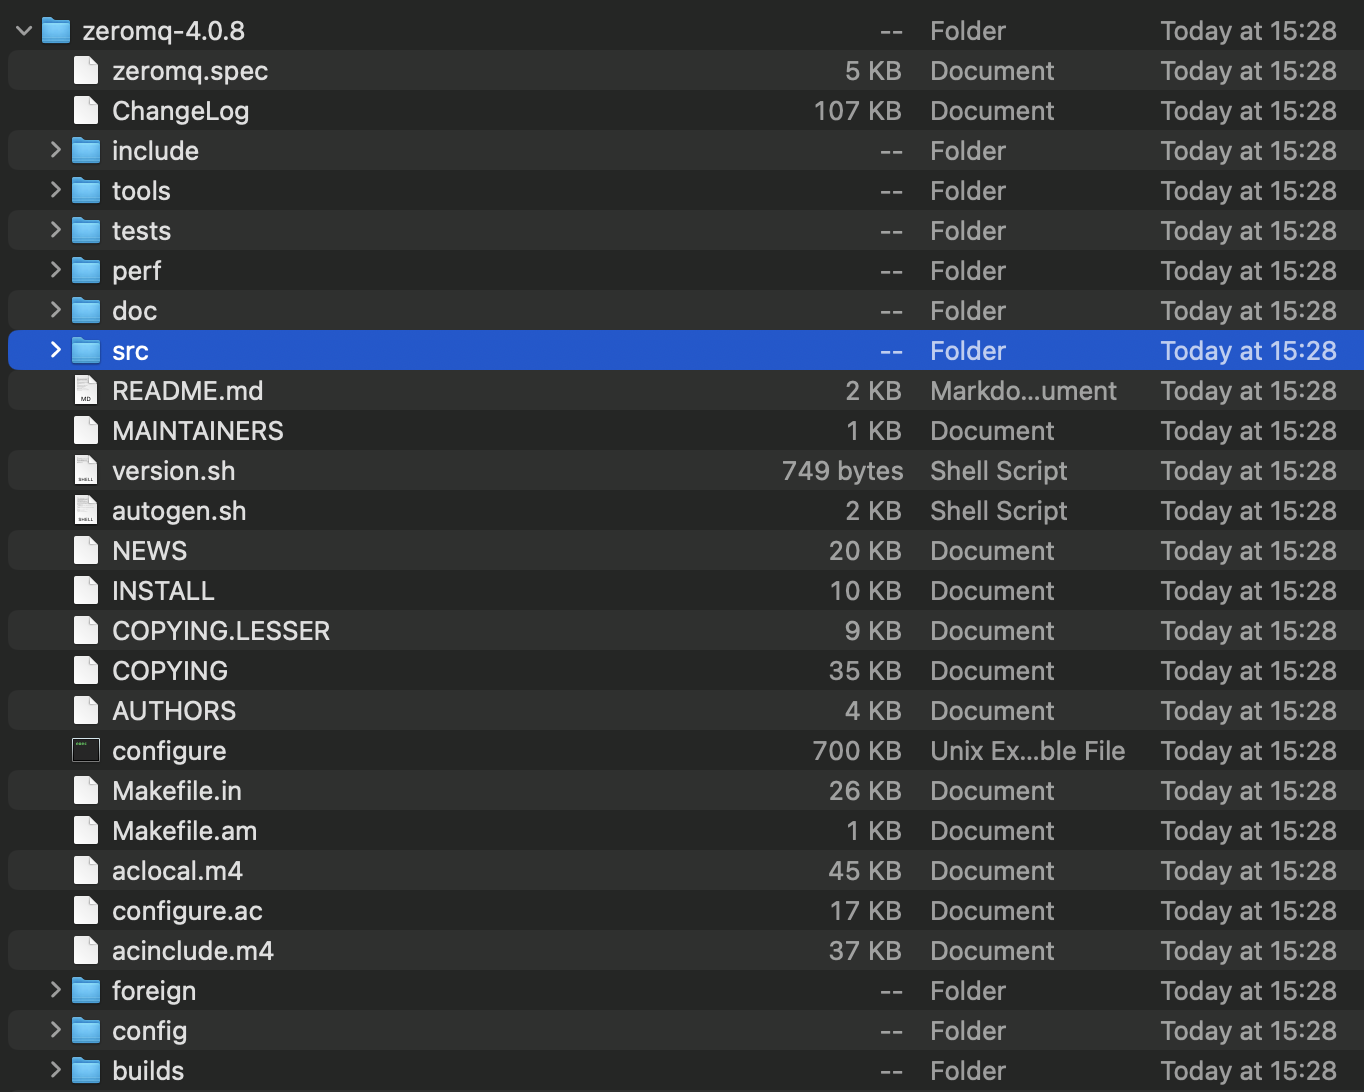Click the perf folder icon

[86, 271]
